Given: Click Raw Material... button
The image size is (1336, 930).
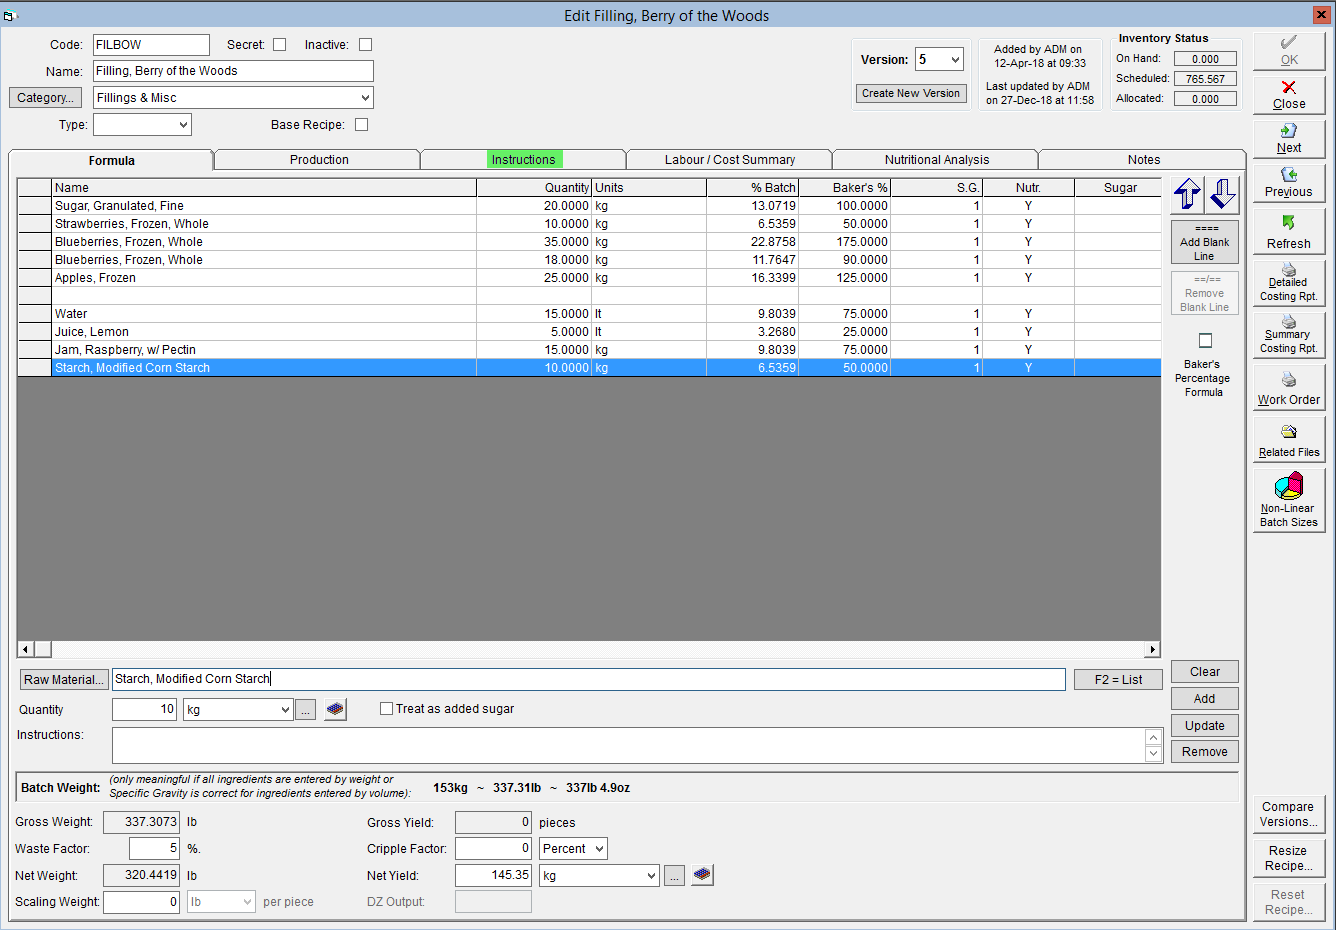Looking at the screenshot, I should point(64,680).
